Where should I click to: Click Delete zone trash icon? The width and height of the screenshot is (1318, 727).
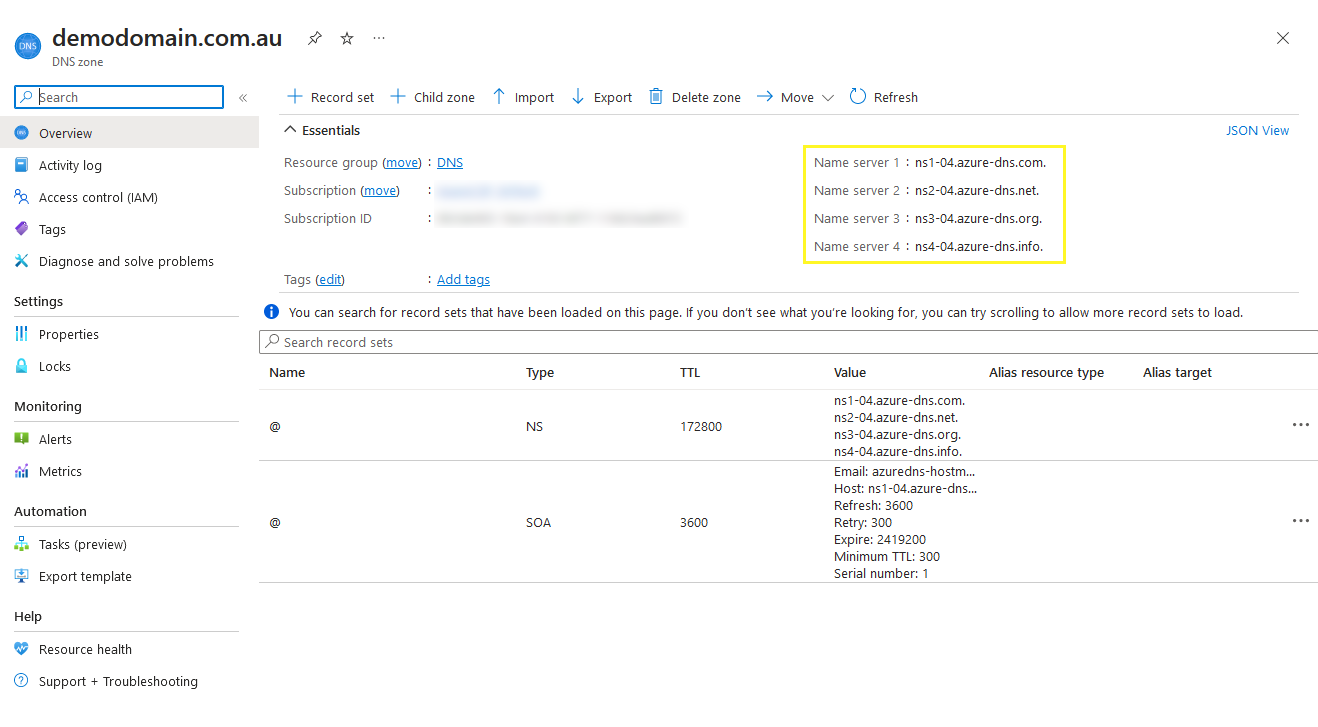(x=656, y=97)
